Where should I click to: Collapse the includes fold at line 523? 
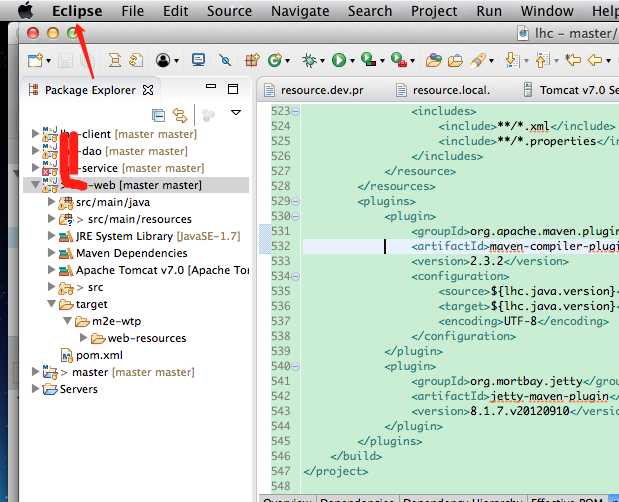295,111
